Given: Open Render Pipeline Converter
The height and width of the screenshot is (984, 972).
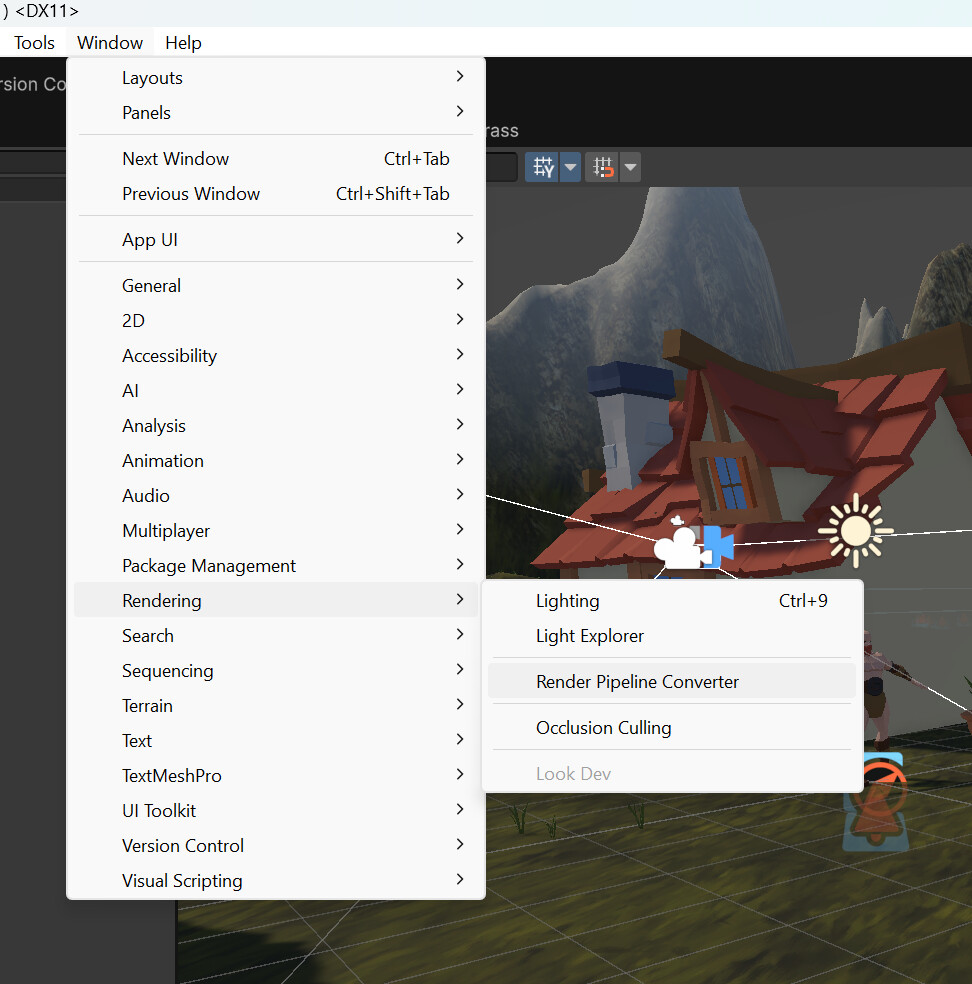Looking at the screenshot, I should (x=672, y=682).
